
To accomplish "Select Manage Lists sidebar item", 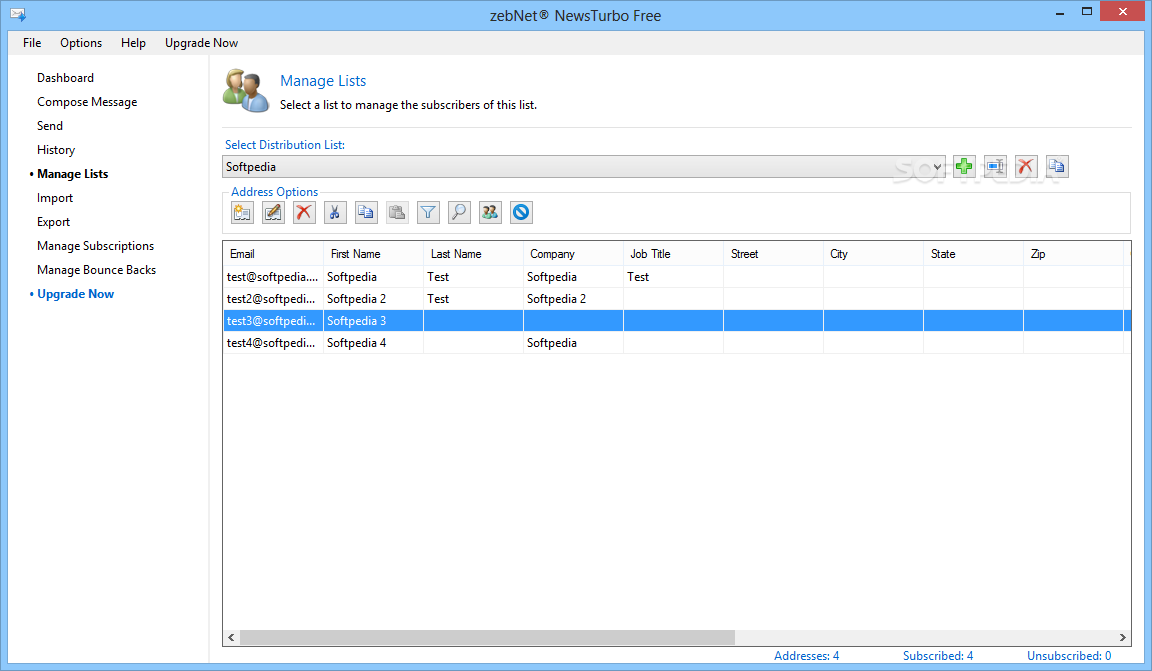I will 73,174.
